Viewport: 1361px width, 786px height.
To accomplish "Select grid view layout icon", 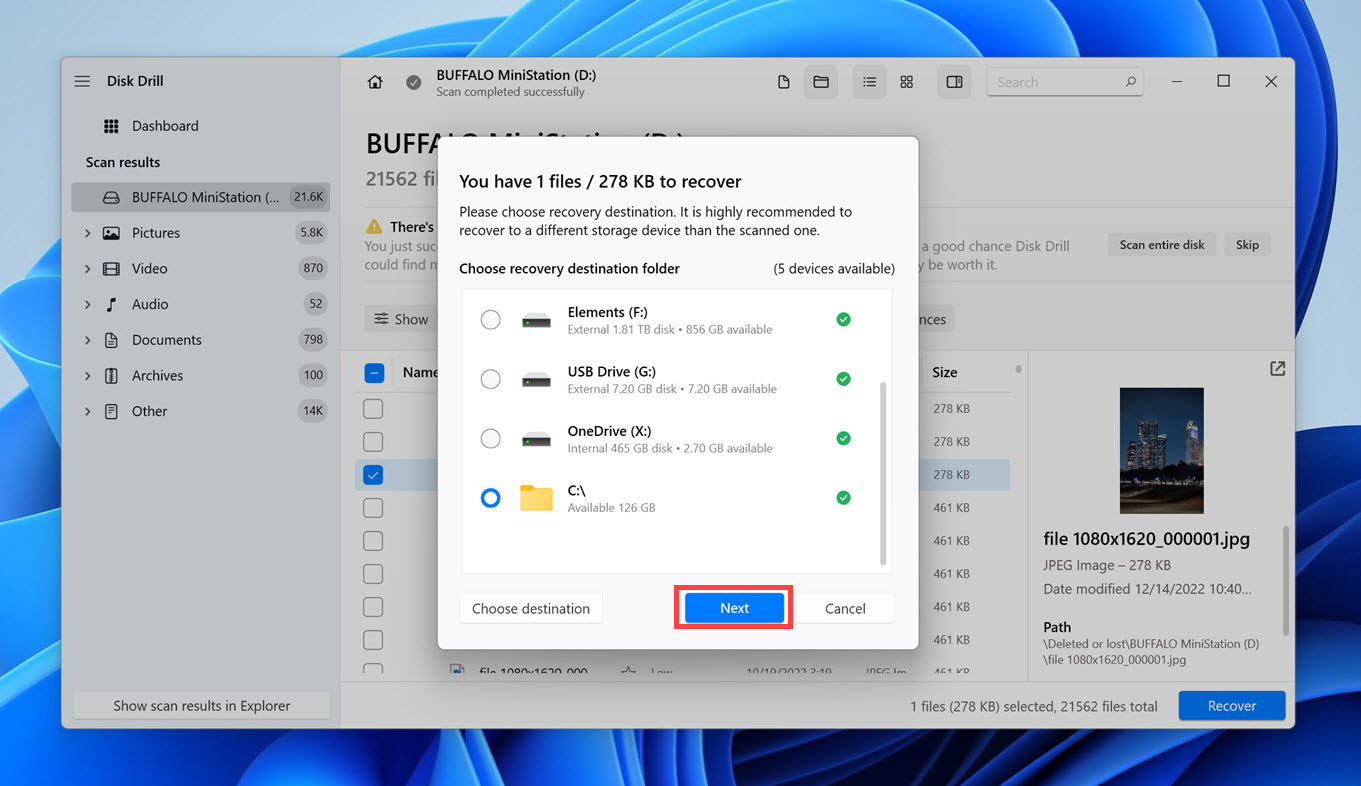I will [907, 82].
